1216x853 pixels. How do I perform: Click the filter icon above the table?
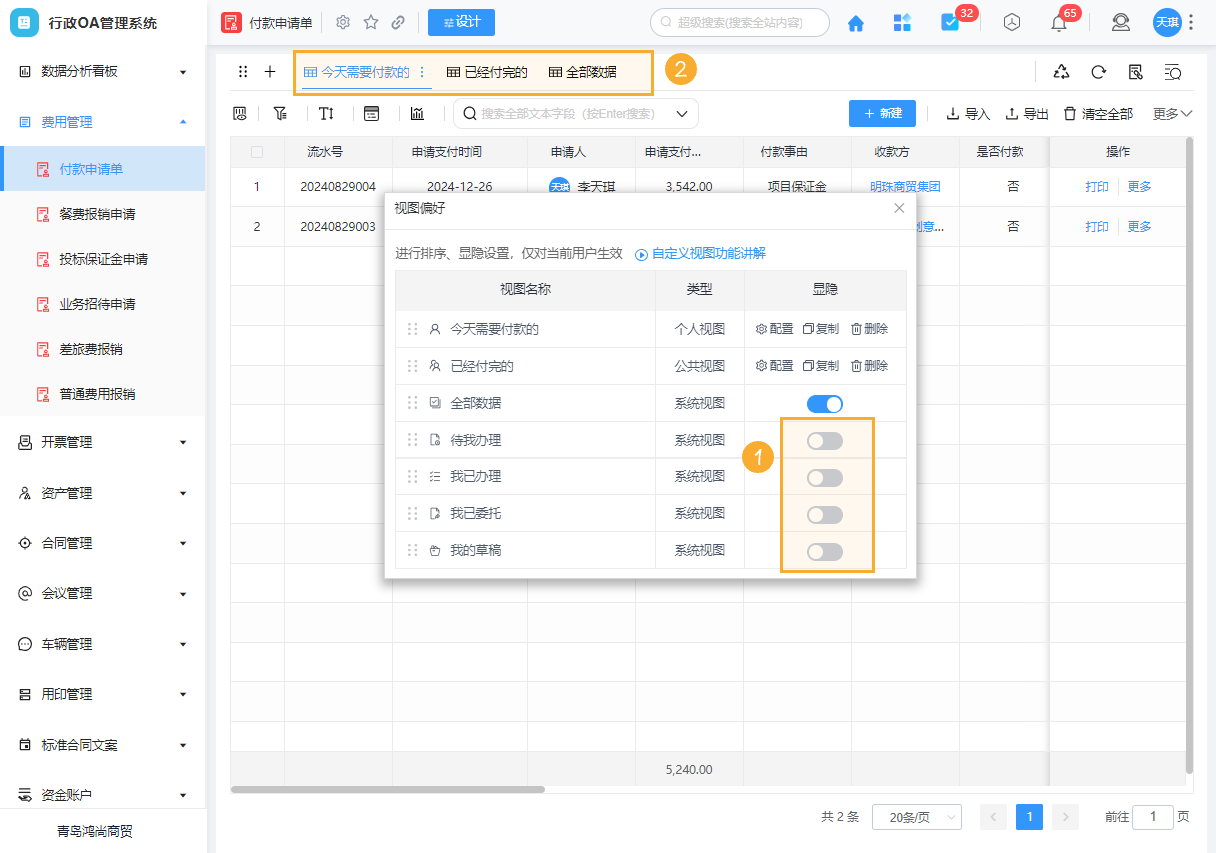[x=281, y=113]
